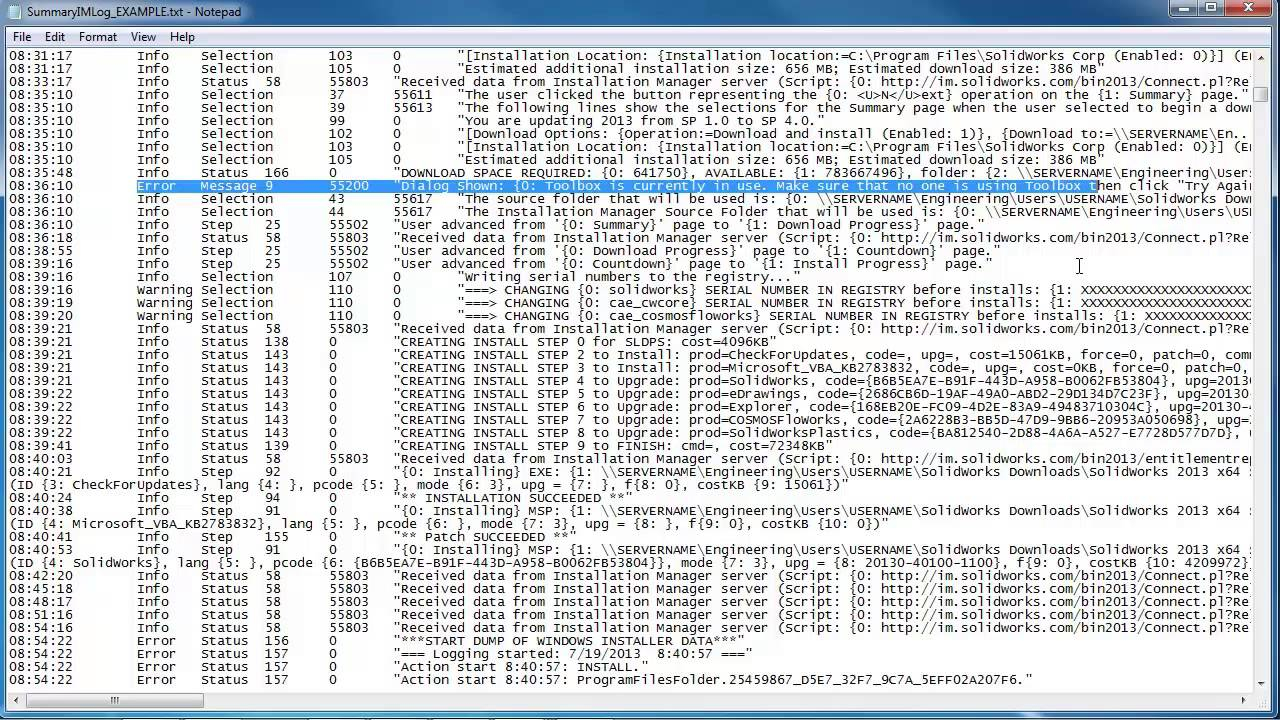Click '***START DUMP OF WINDOWS INSTALLER DATA***' line

point(569,641)
